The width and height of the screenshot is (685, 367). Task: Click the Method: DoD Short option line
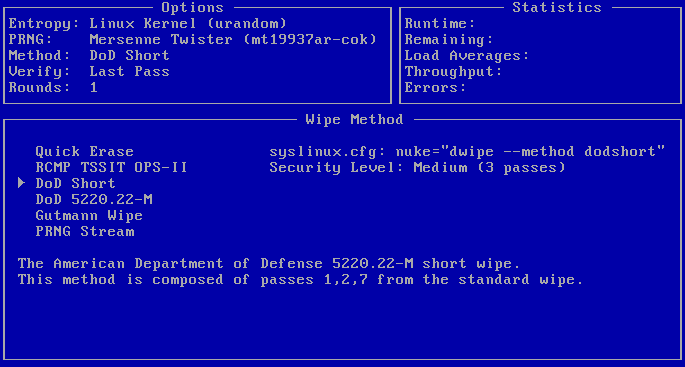(x=89, y=55)
